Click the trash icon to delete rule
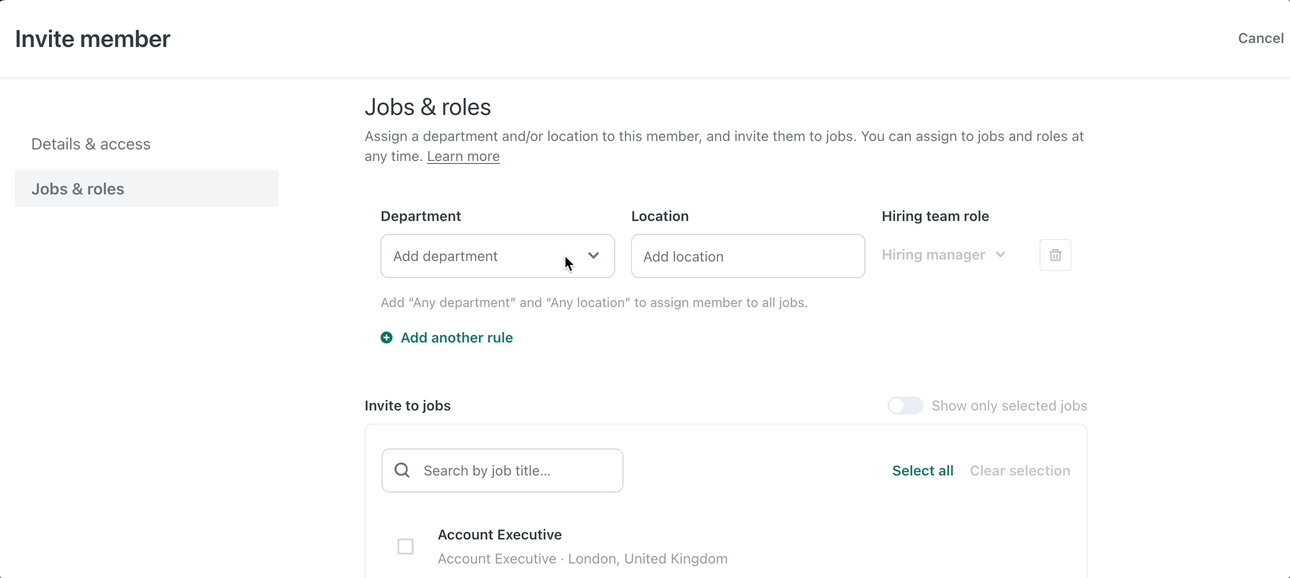The width and height of the screenshot is (1290, 578). tap(1055, 256)
